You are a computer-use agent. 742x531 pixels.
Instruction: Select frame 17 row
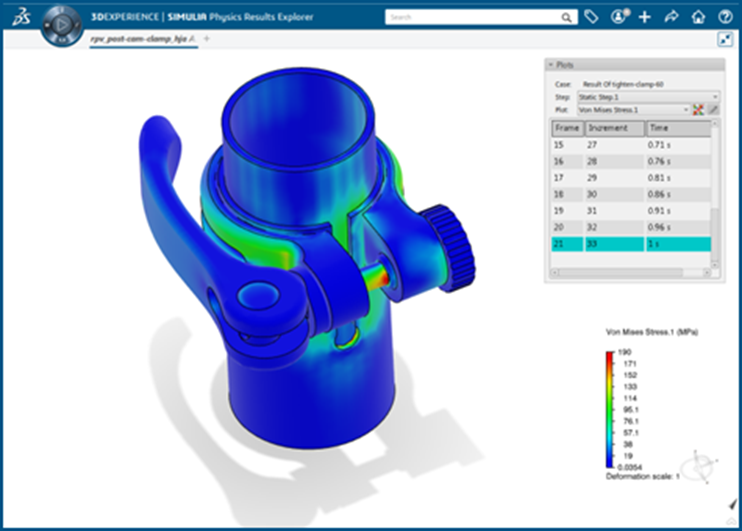click(631, 178)
